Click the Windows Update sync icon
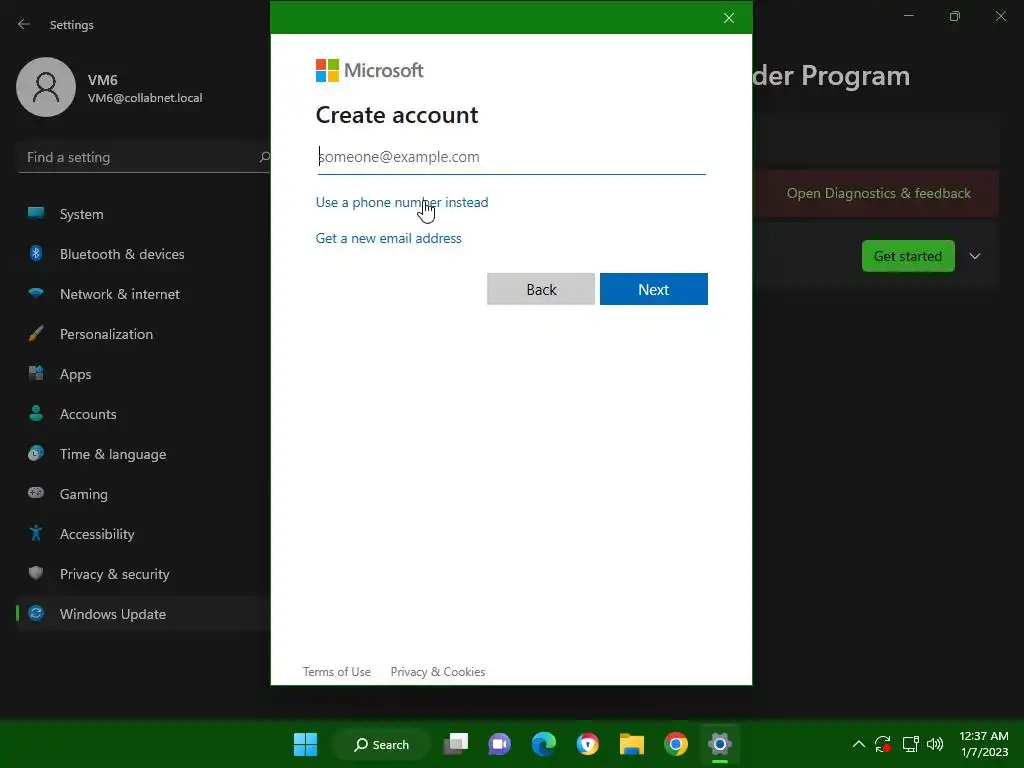The image size is (1024, 768). click(x=36, y=613)
